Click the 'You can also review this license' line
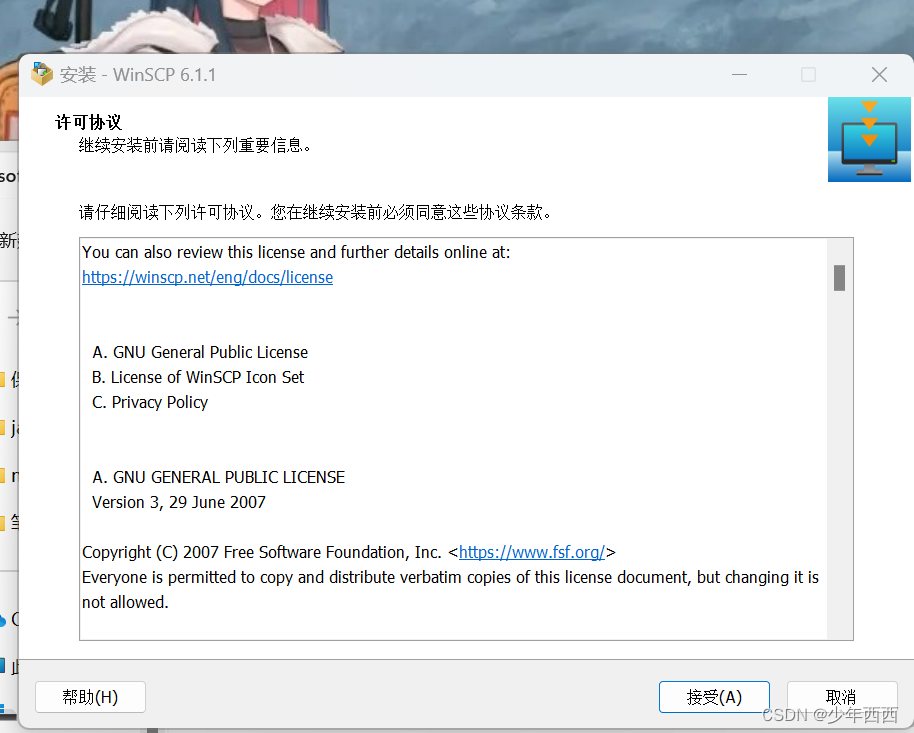The width and height of the screenshot is (914, 733). [296, 252]
